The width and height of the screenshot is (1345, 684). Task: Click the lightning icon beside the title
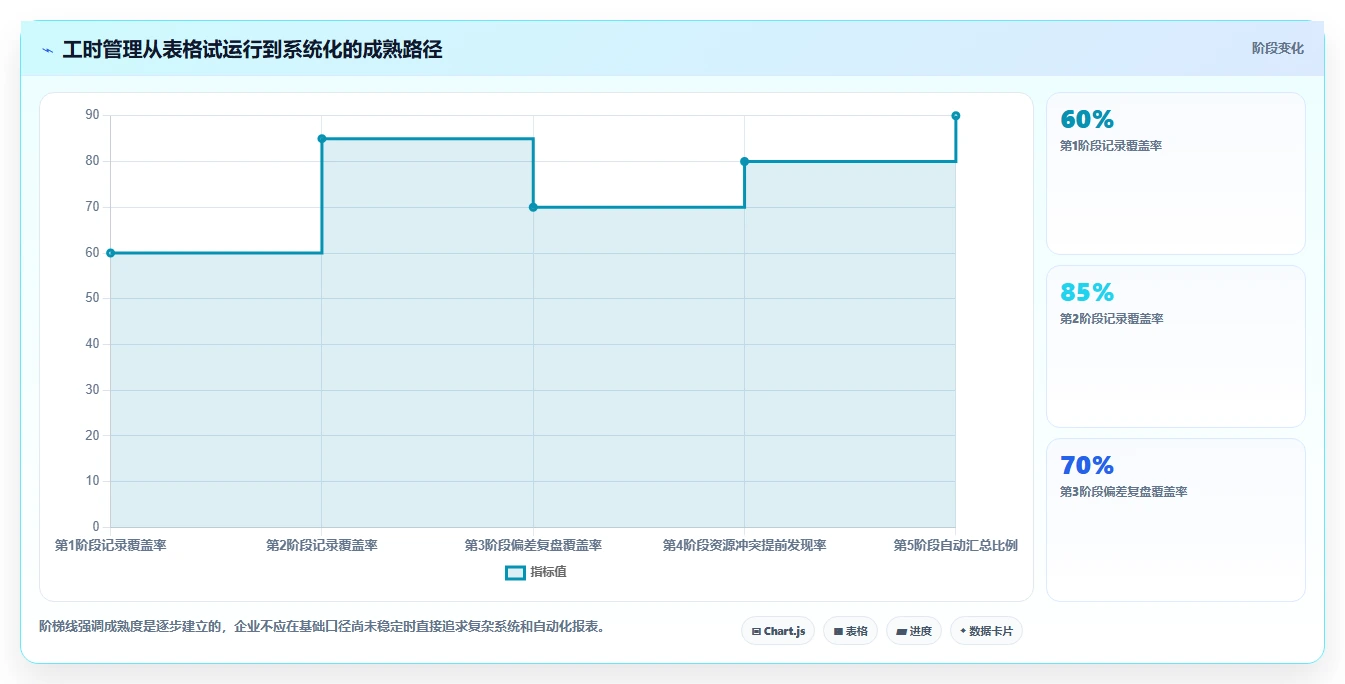pos(47,50)
